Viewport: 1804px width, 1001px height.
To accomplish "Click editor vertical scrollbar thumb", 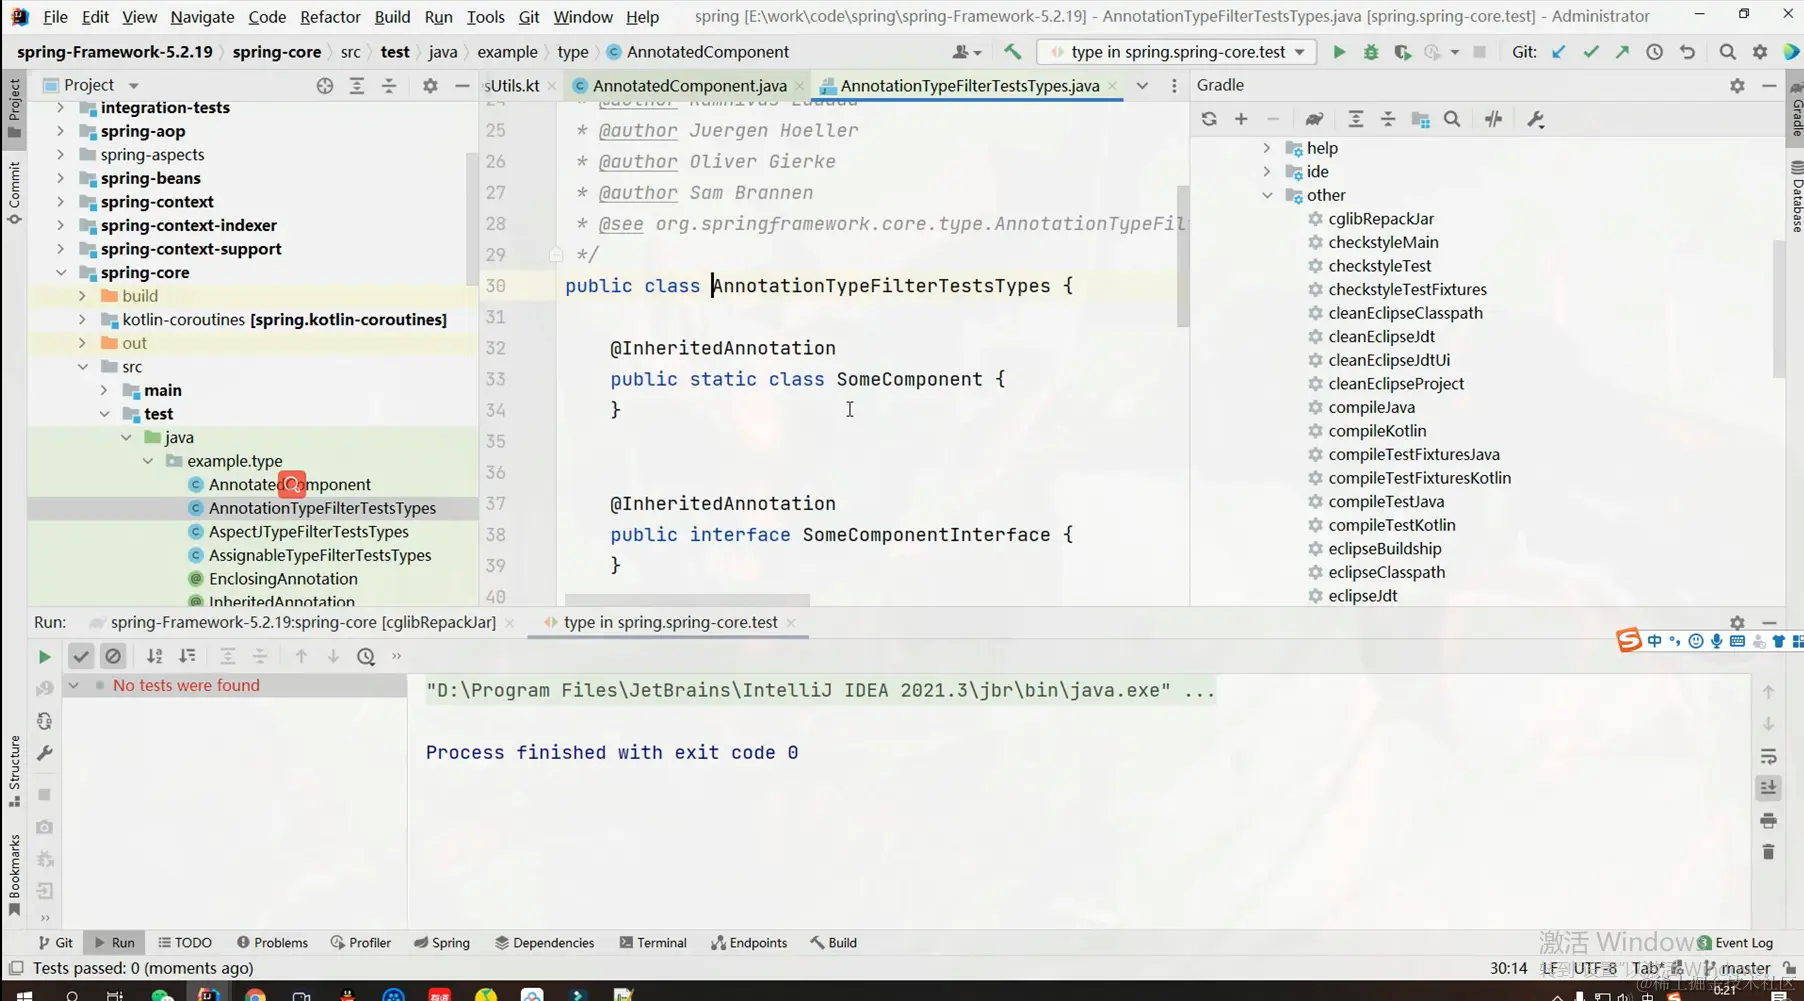I will [x=1183, y=256].
